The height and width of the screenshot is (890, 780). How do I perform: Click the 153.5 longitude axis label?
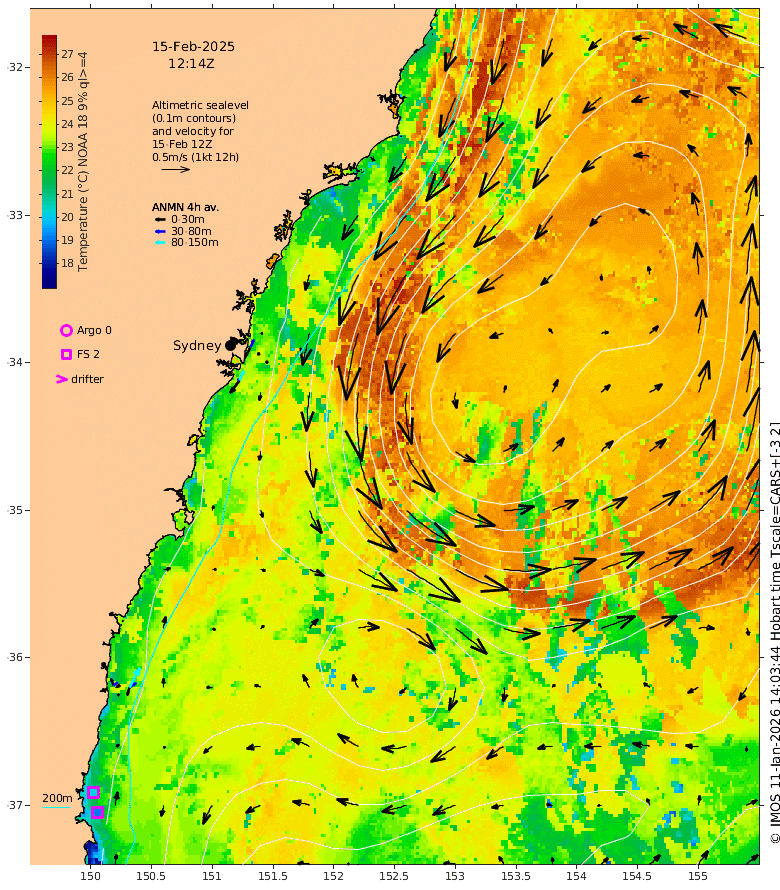click(x=515, y=876)
